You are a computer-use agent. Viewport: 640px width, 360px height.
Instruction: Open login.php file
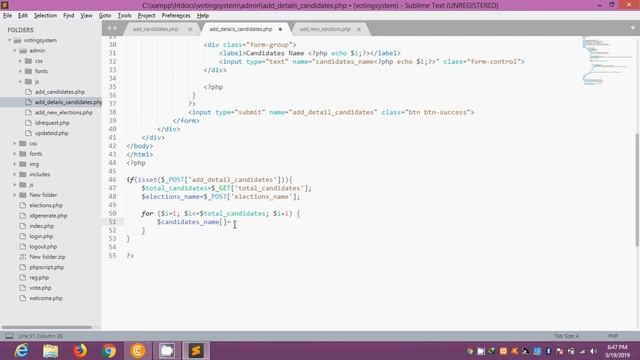tap(41, 236)
